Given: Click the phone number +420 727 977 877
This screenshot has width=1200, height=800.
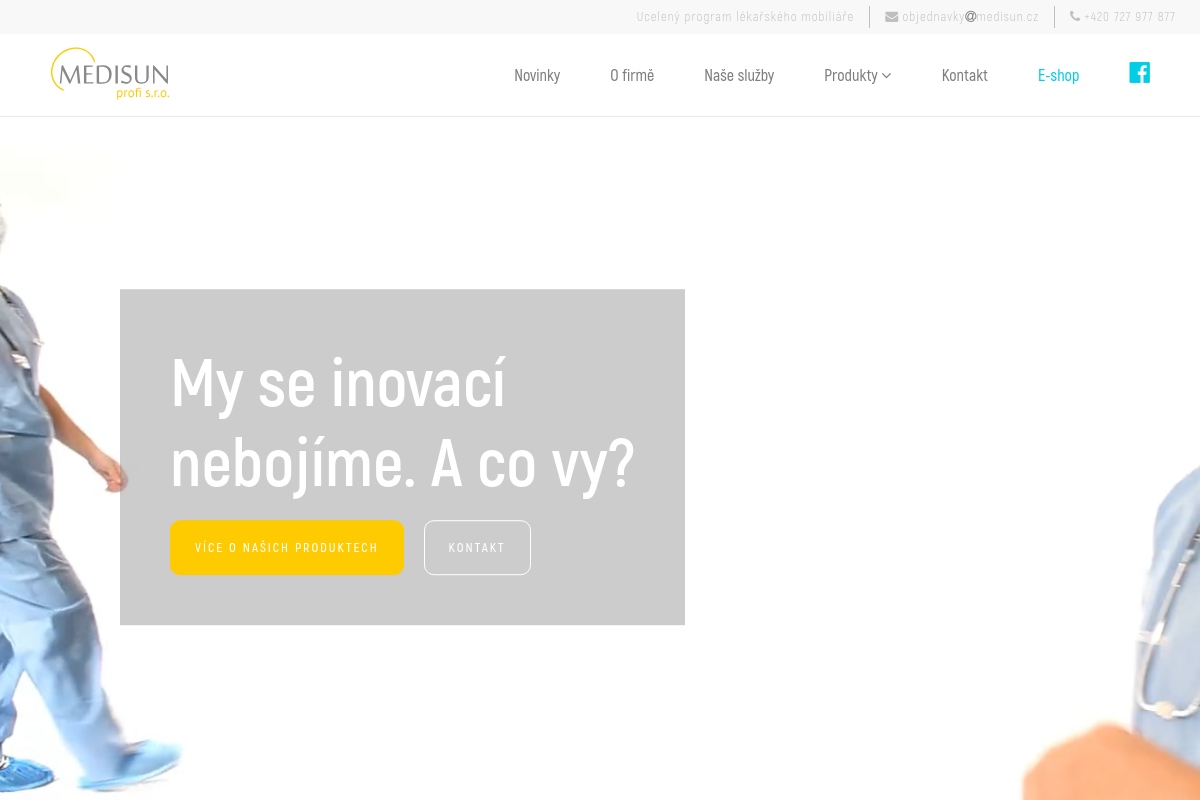Looking at the screenshot, I should 1130,17.
